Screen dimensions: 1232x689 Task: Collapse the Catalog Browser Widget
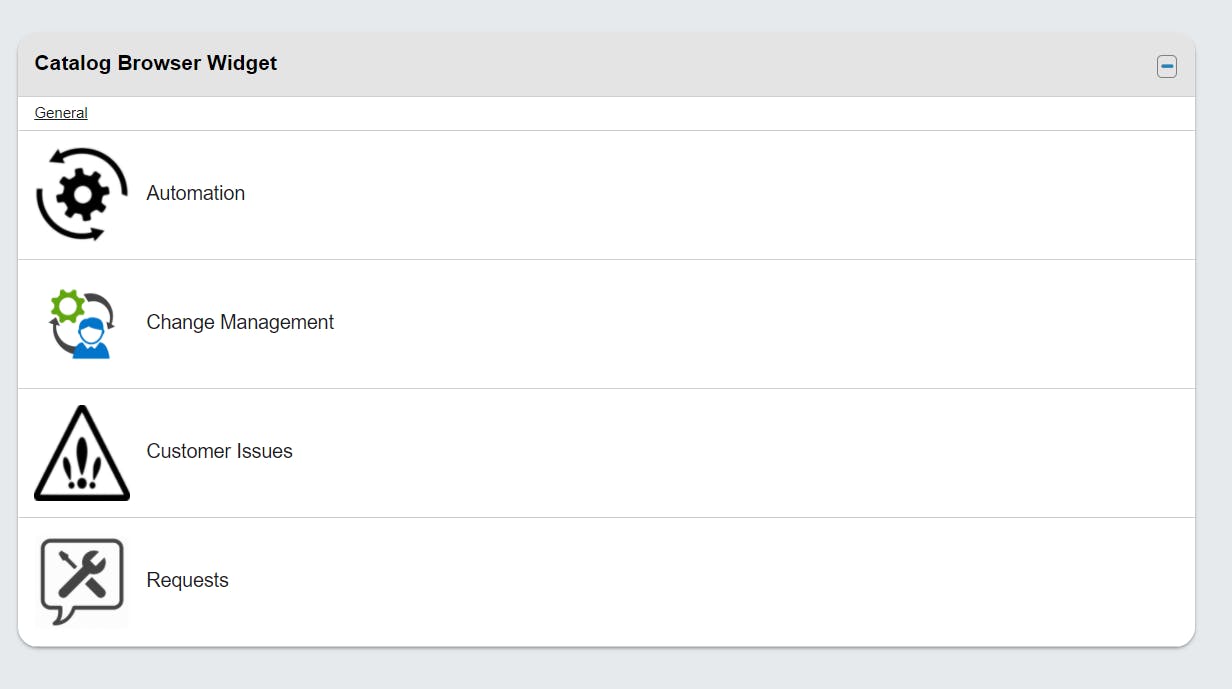click(1166, 66)
